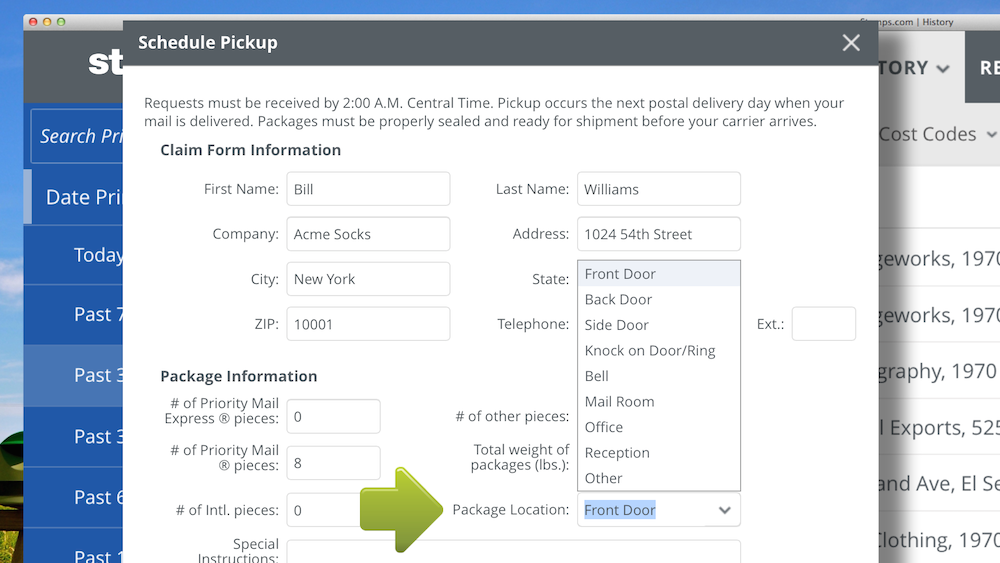Pick Mail Room as package location
This screenshot has height=563, width=1000.
619,401
